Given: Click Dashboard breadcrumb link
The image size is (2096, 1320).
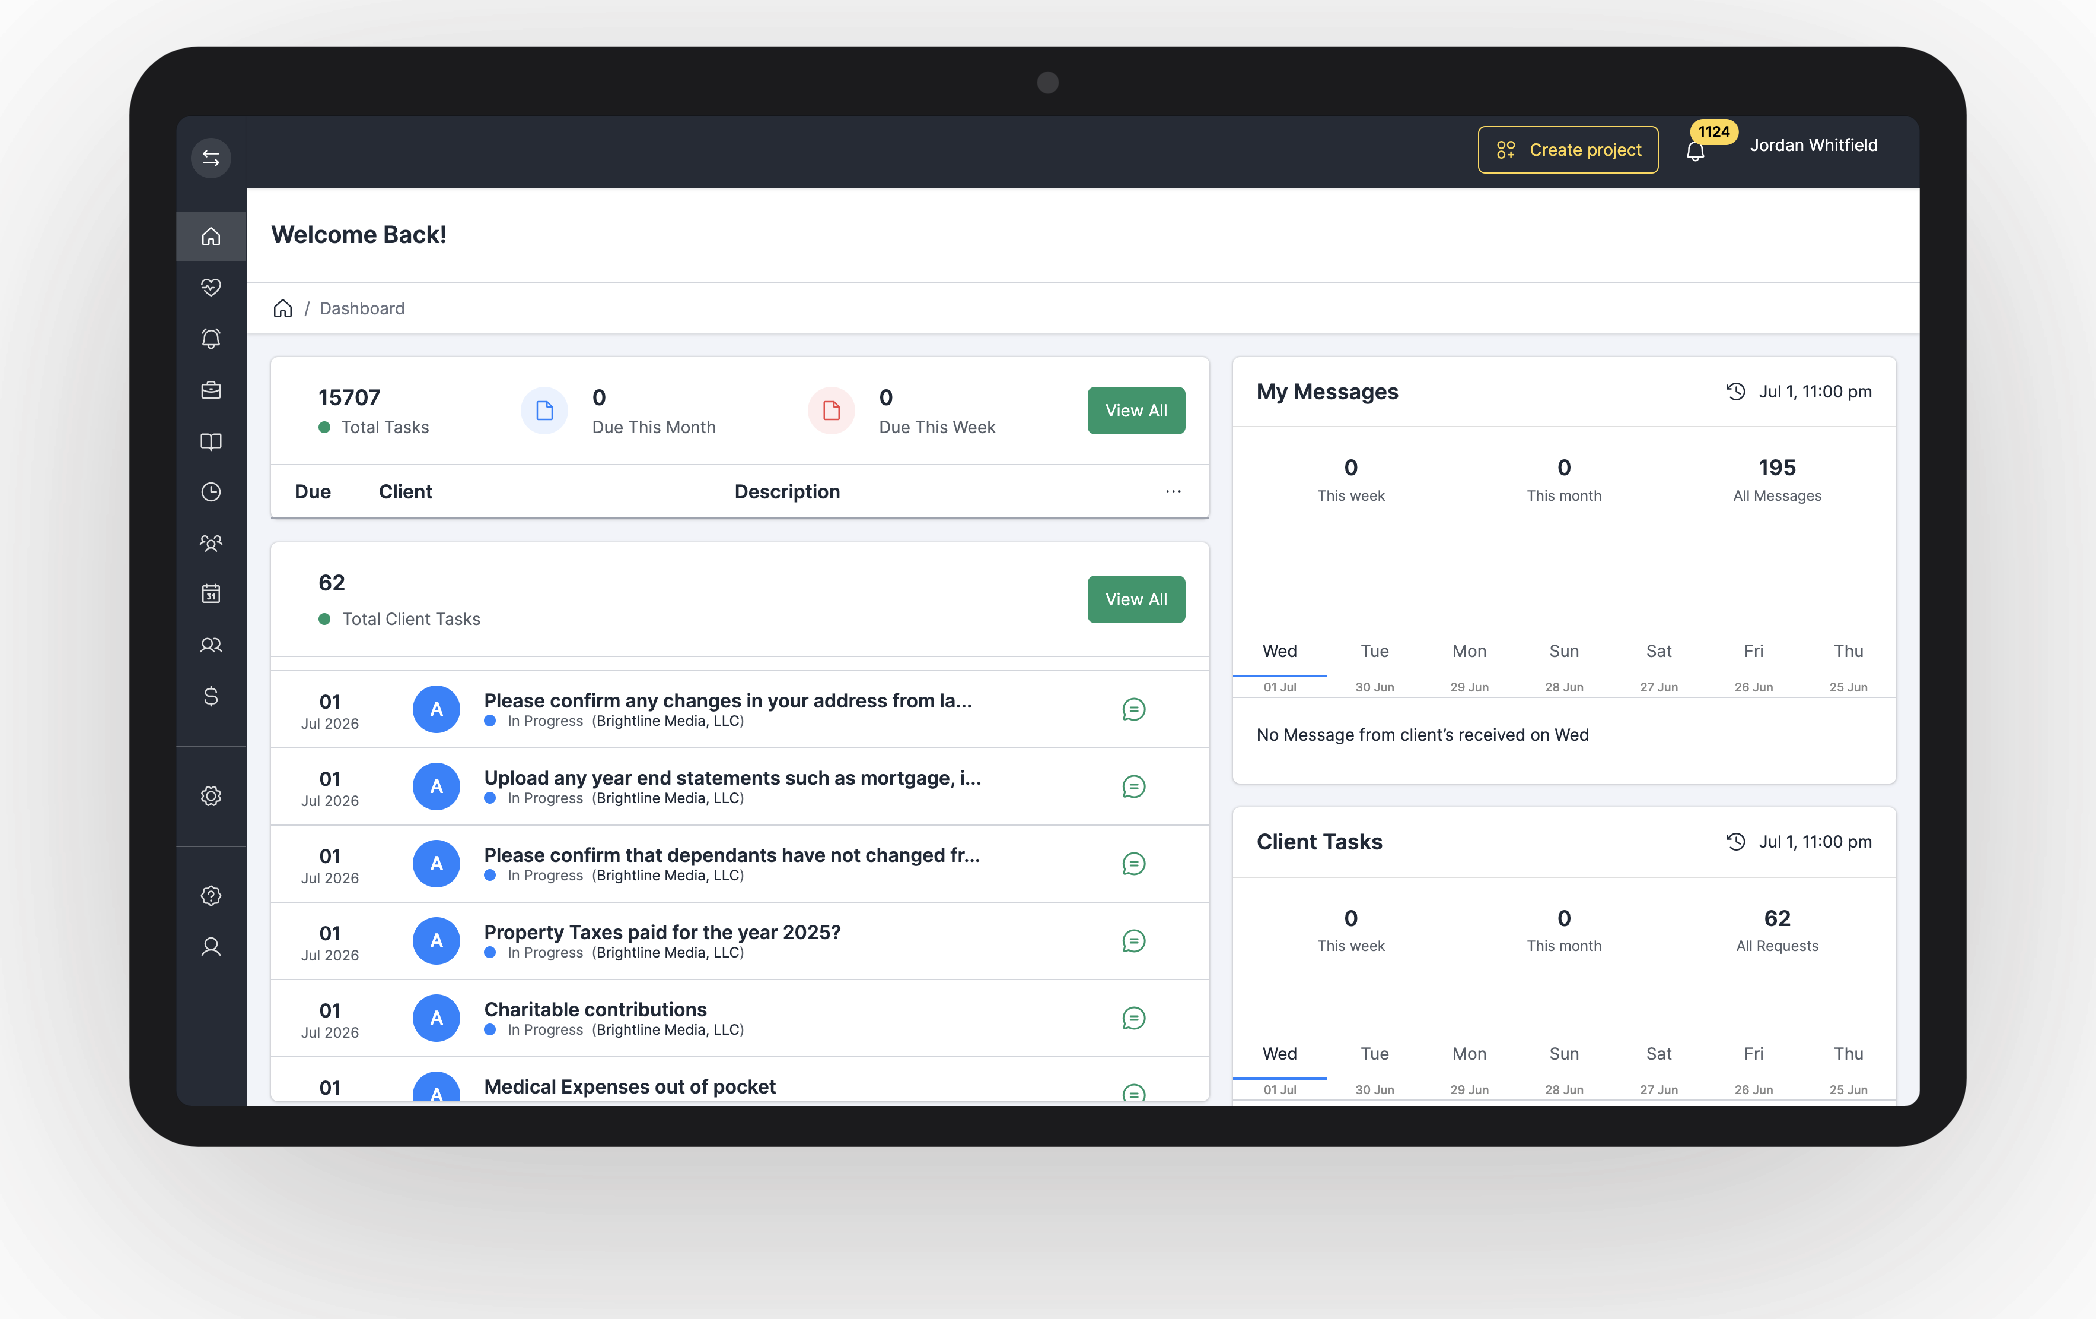Looking at the screenshot, I should point(362,308).
